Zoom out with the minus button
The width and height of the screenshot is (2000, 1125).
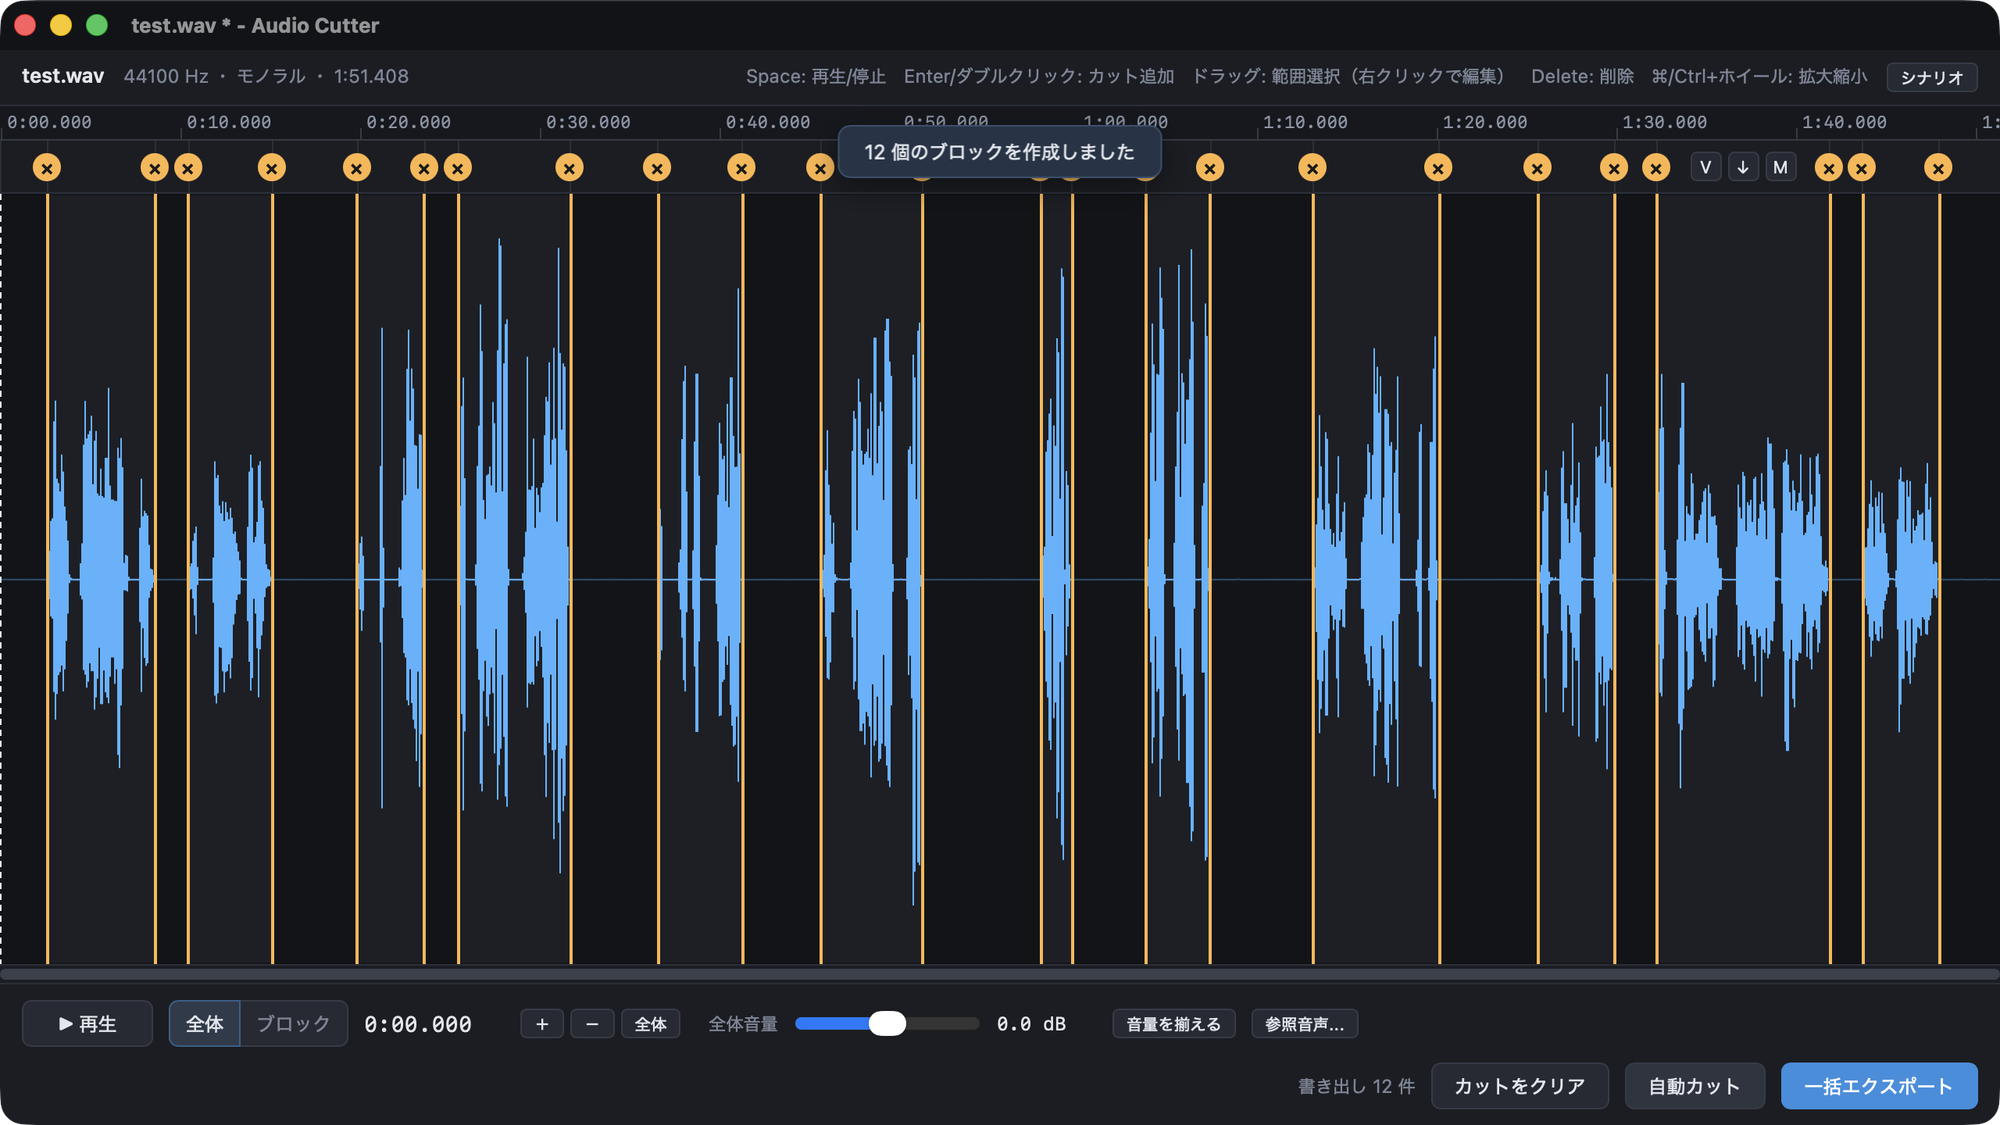click(592, 1024)
